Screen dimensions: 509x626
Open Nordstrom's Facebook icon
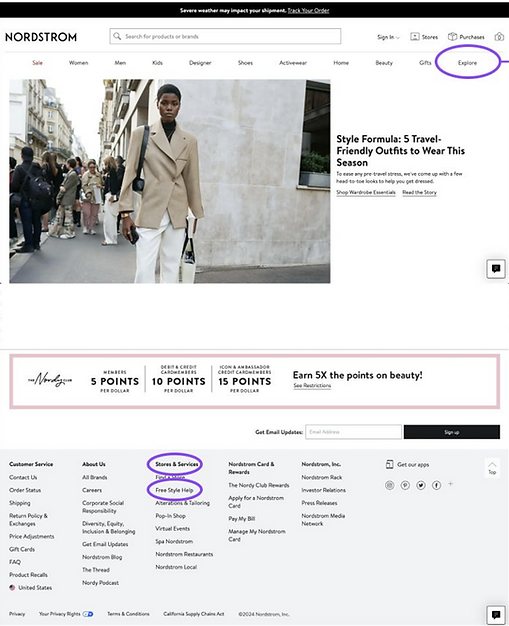click(436, 485)
